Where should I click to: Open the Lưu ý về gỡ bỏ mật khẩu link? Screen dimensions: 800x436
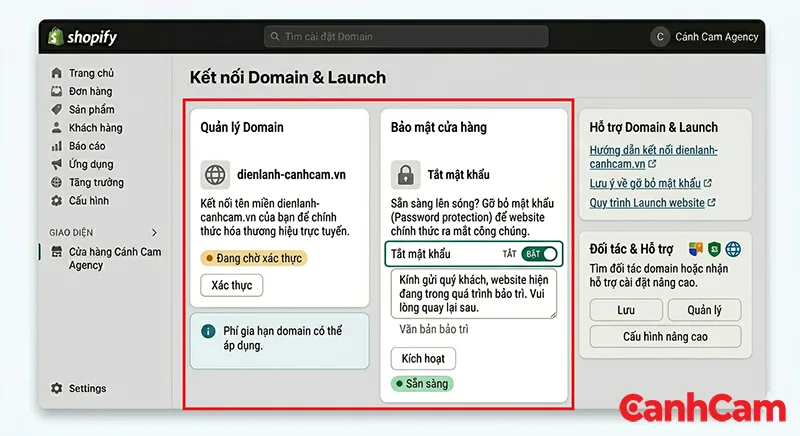(x=645, y=183)
